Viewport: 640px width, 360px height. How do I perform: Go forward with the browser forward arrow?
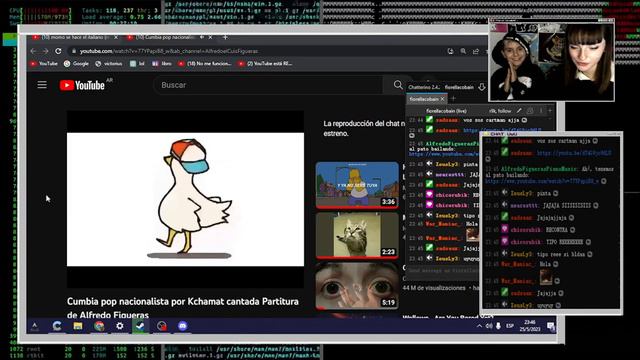pos(45,51)
